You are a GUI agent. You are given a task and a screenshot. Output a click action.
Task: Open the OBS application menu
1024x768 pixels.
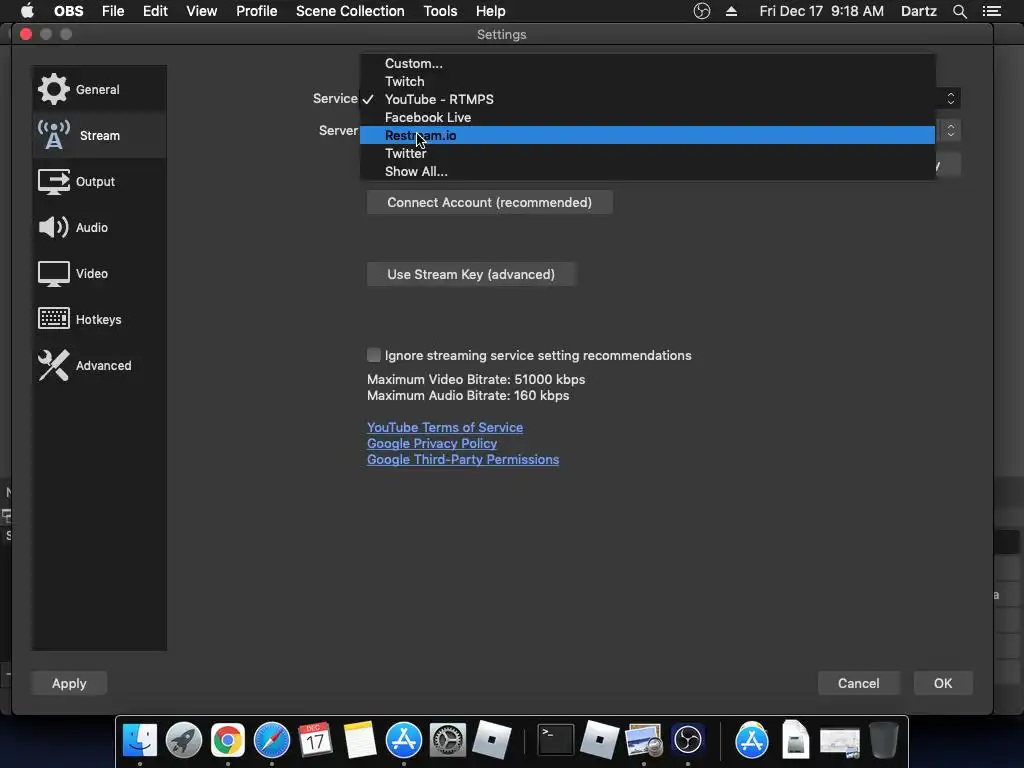pos(69,11)
